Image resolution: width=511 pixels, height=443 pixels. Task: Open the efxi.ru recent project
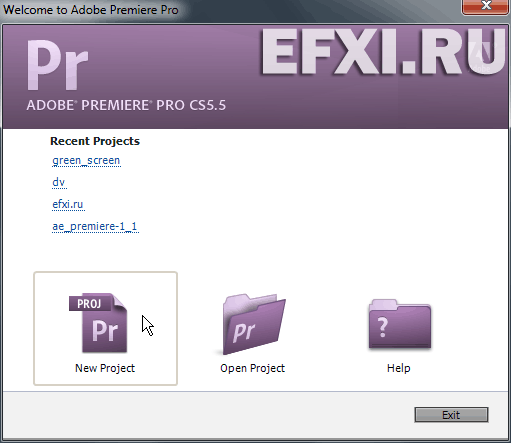coord(68,204)
